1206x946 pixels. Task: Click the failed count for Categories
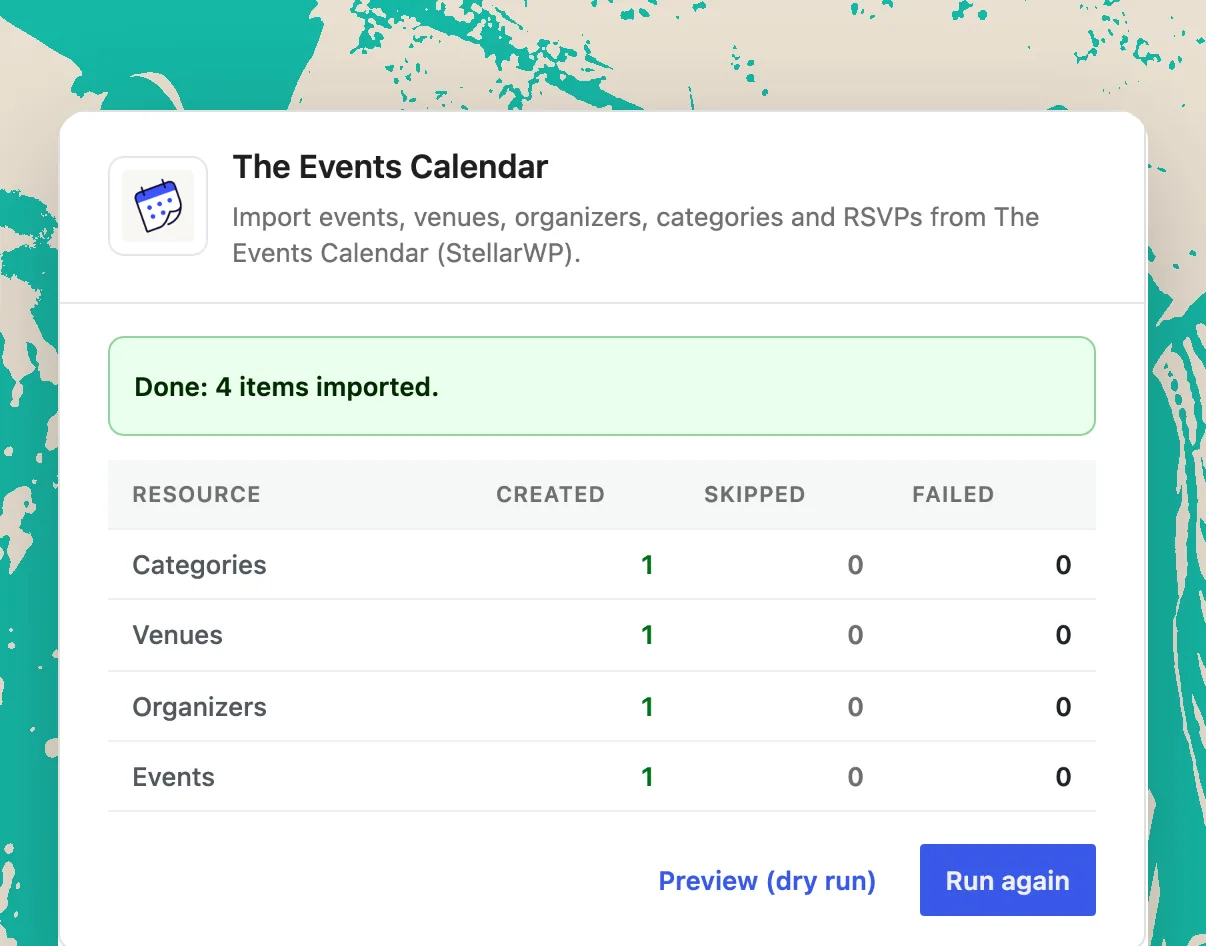click(1063, 565)
